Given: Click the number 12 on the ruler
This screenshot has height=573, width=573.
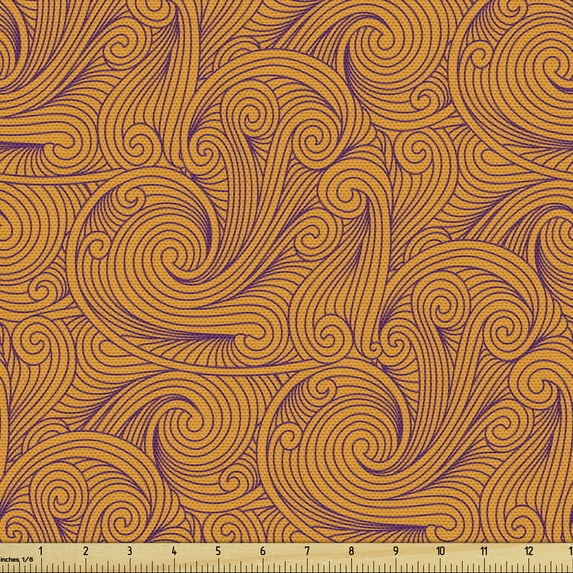Looking at the screenshot, I should click(x=529, y=550).
